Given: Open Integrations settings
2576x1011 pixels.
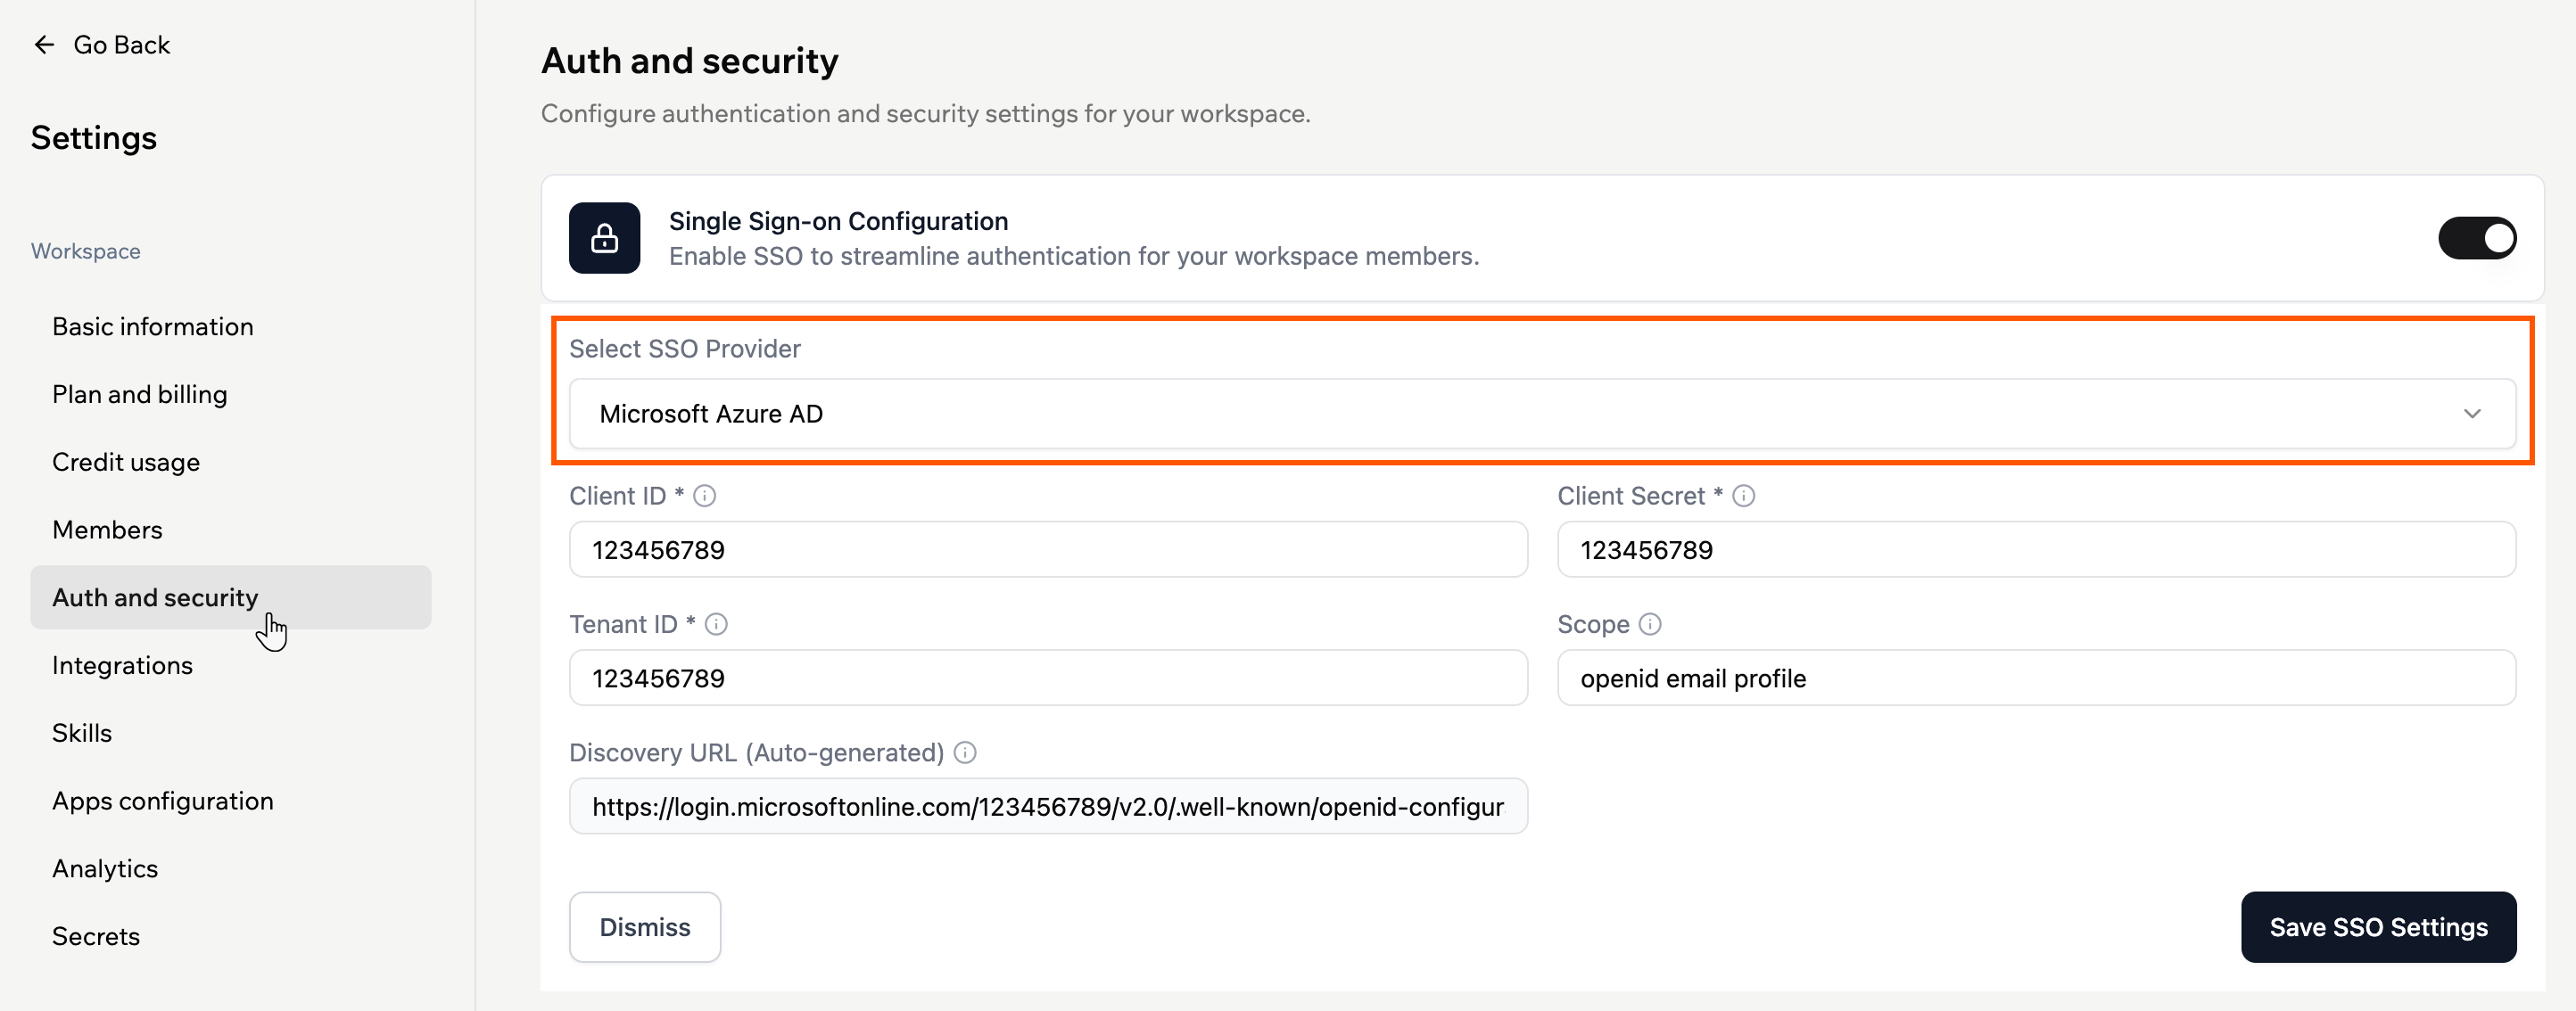Looking at the screenshot, I should coord(122,665).
